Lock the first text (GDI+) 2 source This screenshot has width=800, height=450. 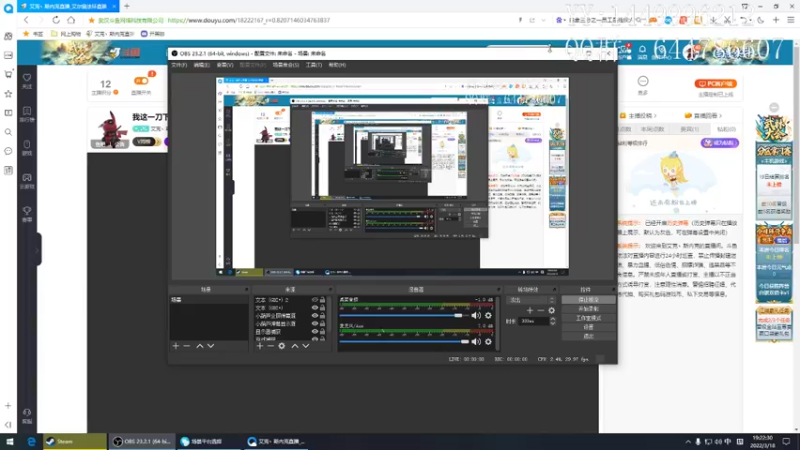(322, 300)
